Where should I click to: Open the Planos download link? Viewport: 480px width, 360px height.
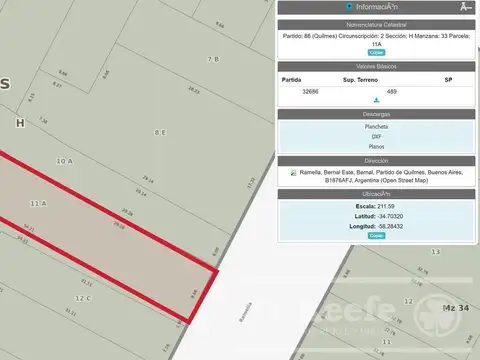pyautogui.click(x=376, y=147)
